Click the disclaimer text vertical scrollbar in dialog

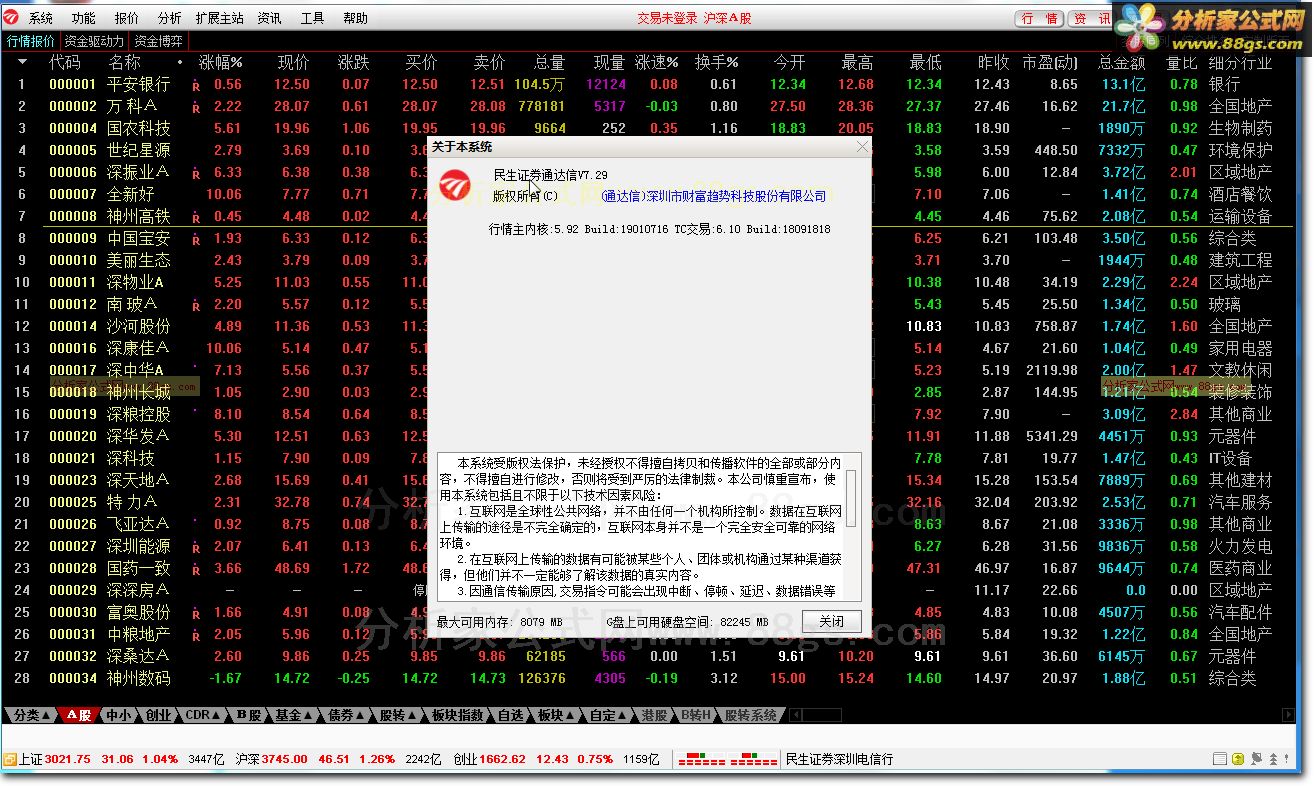[851, 525]
